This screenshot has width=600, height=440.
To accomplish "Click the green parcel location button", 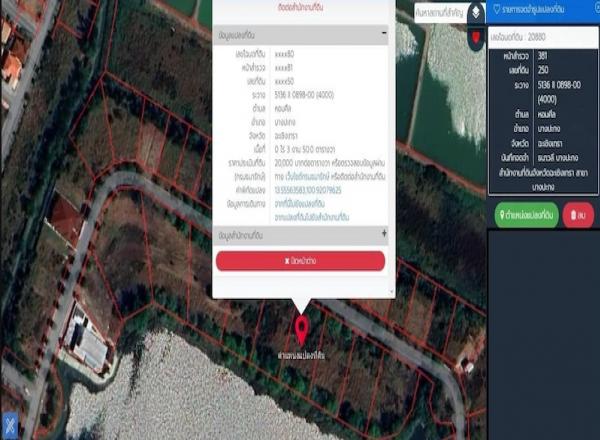I will (526, 214).
